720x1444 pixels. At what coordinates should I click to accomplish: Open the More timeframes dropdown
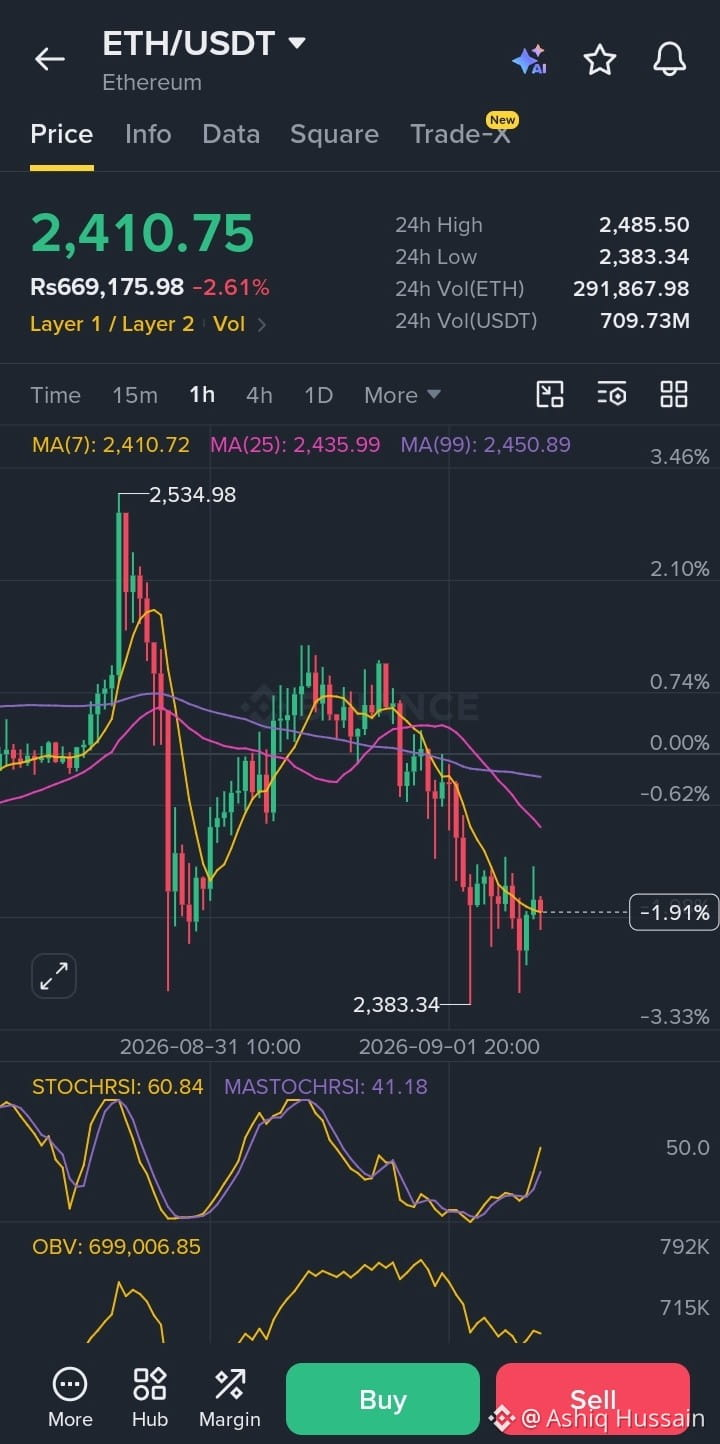point(402,395)
